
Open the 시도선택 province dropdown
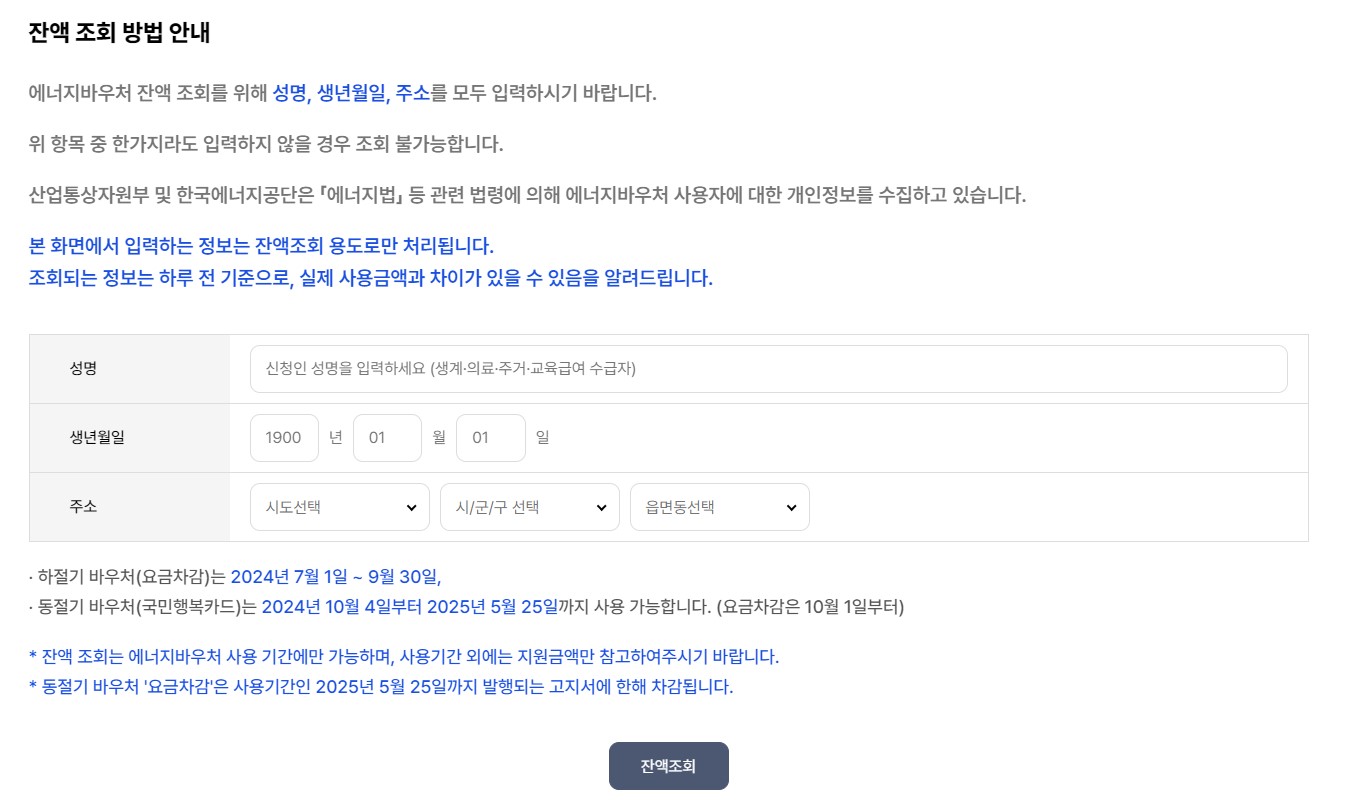[337, 507]
